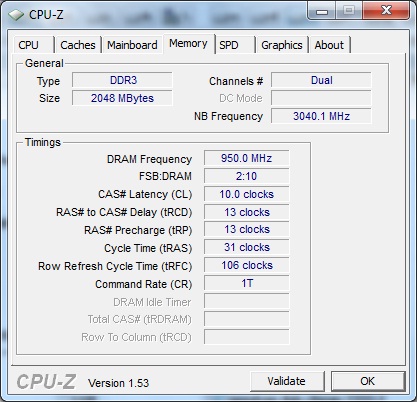Click the 'Type' label in General
Viewport: 417px width, 402px height.
tap(48, 81)
